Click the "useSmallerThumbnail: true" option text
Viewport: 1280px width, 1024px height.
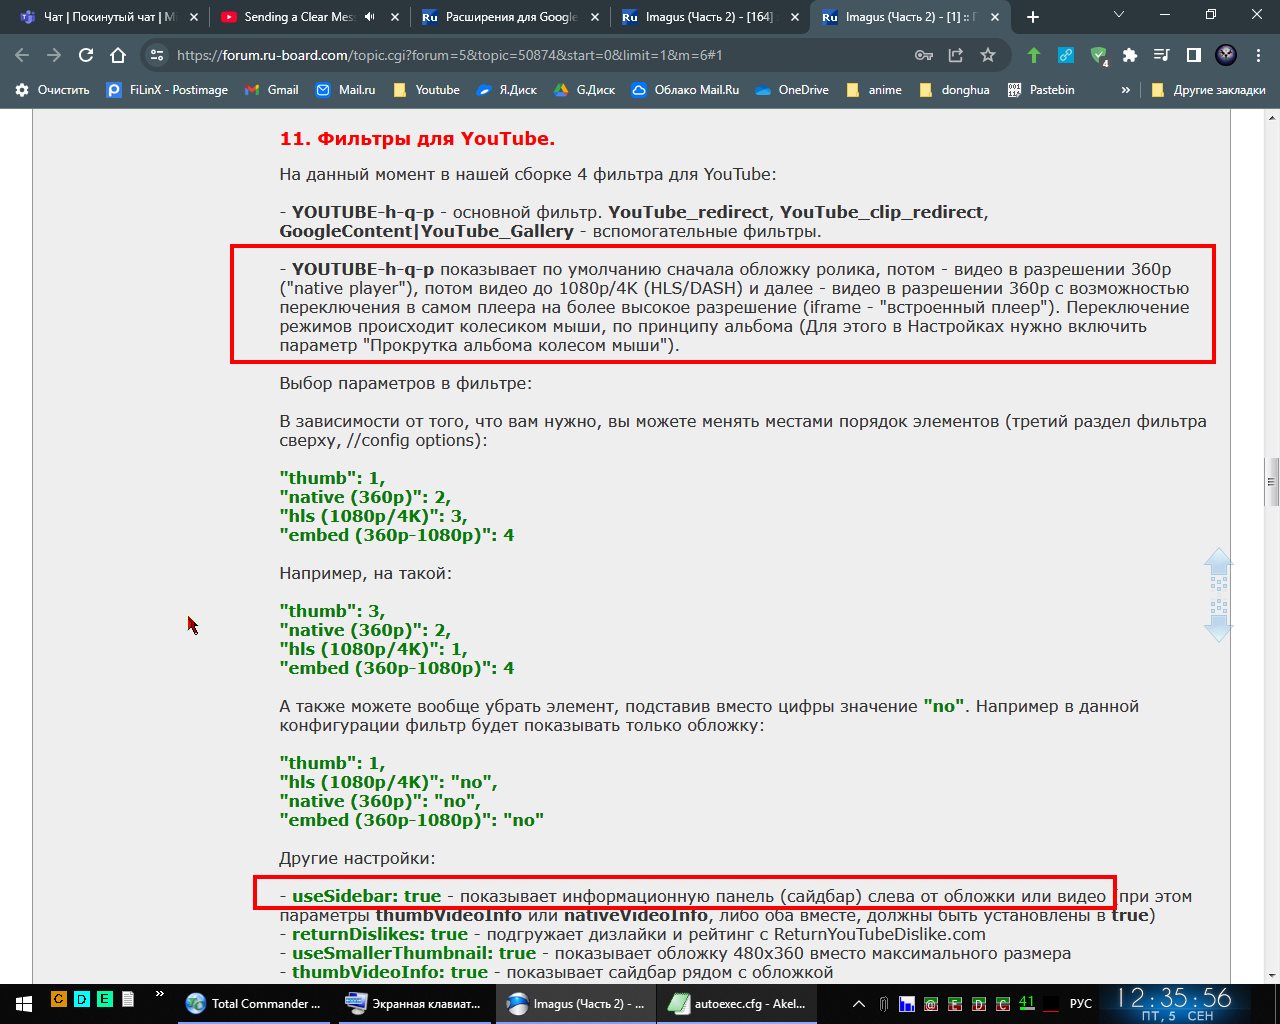414,953
